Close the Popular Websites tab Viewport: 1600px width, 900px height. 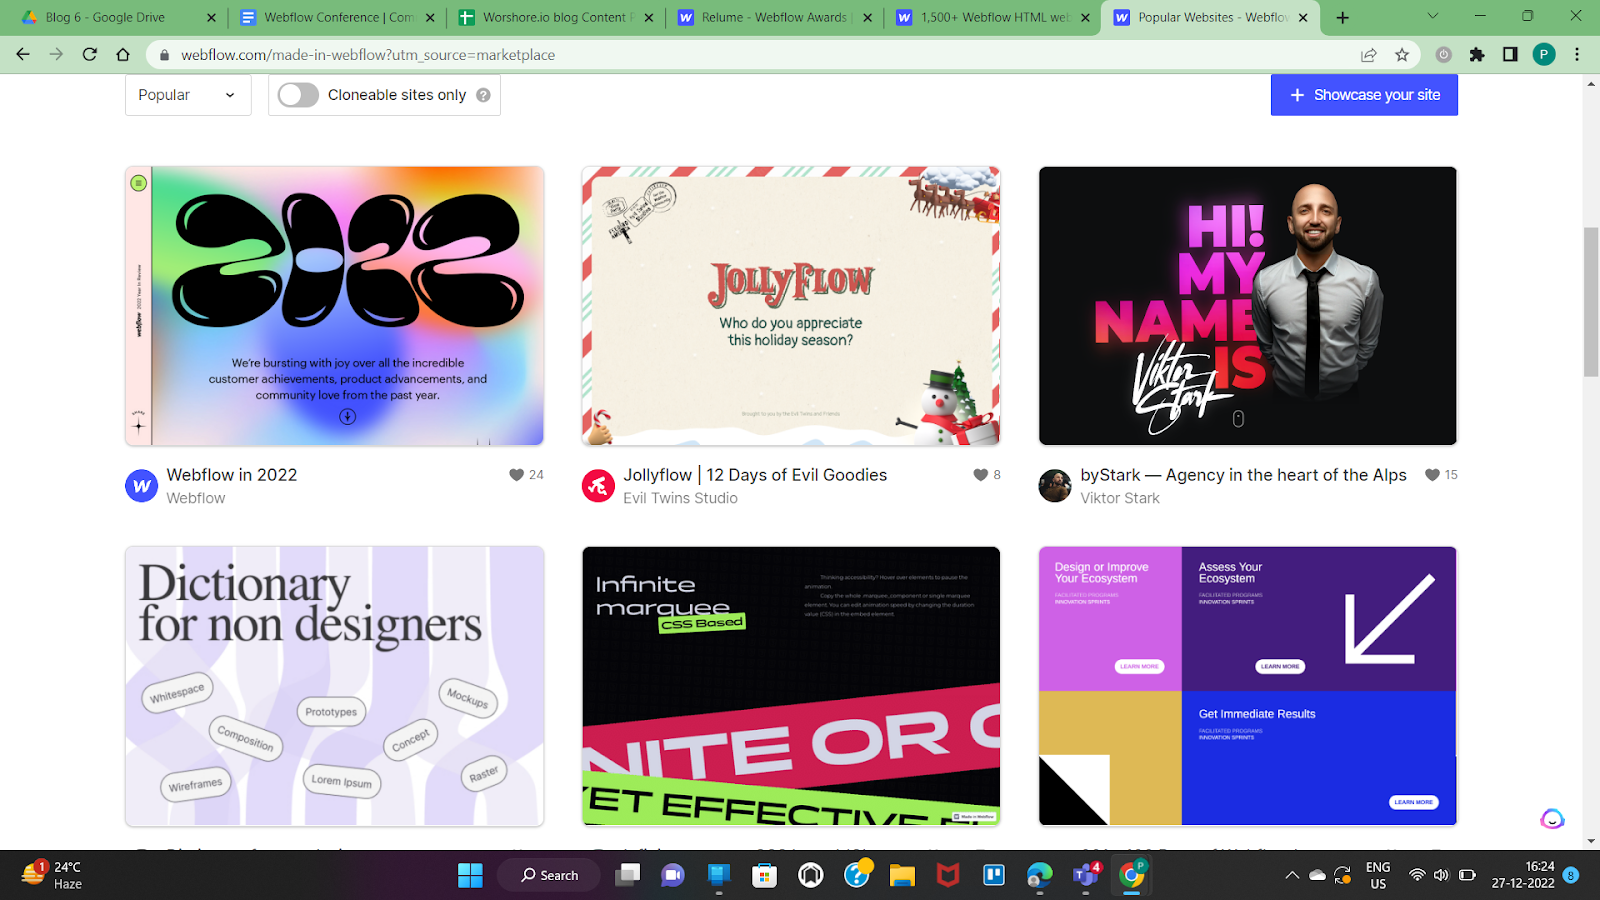tap(1303, 17)
